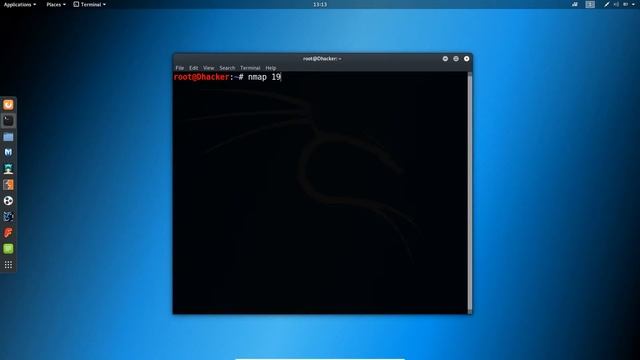This screenshot has width=640, height=360.
Task: Open BeEF from the dock
Action: pyautogui.click(x=8, y=216)
